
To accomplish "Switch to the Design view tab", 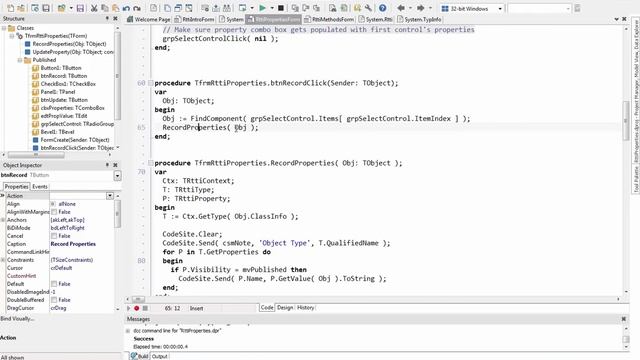I will [x=285, y=308].
